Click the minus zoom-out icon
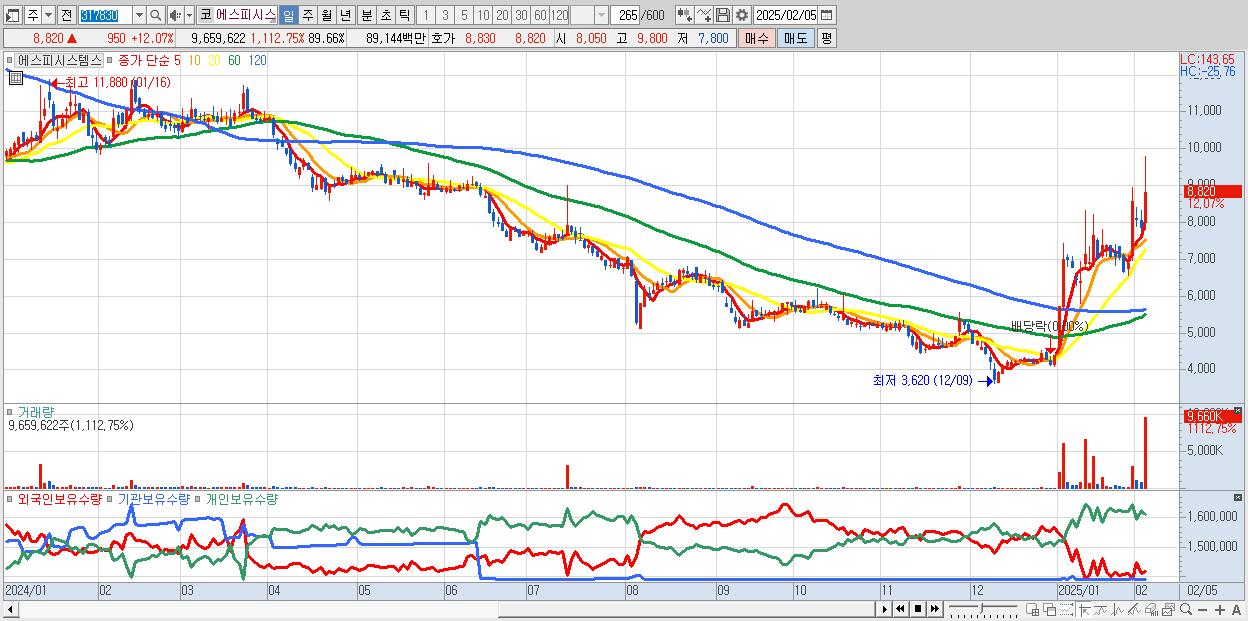The width and height of the screenshot is (1248, 621). [1203, 610]
